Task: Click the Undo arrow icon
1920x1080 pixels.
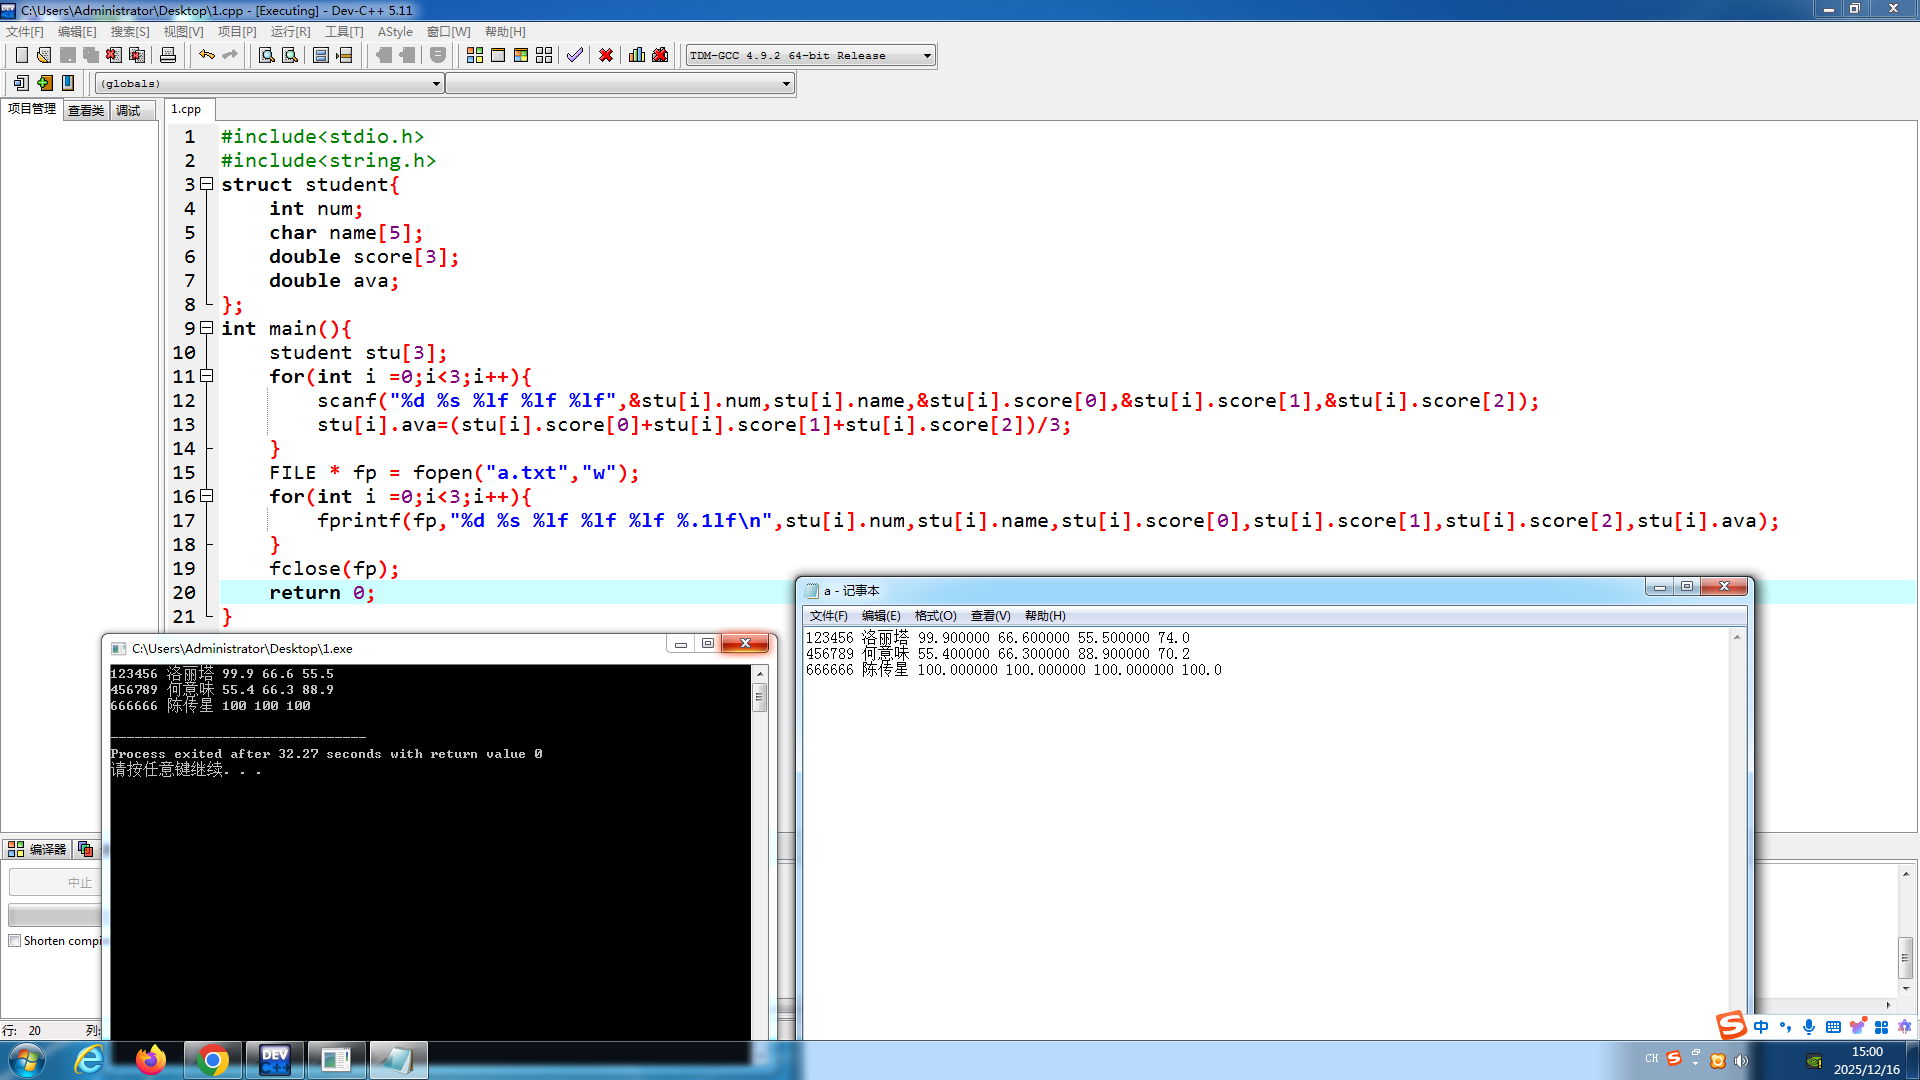Action: click(x=206, y=55)
